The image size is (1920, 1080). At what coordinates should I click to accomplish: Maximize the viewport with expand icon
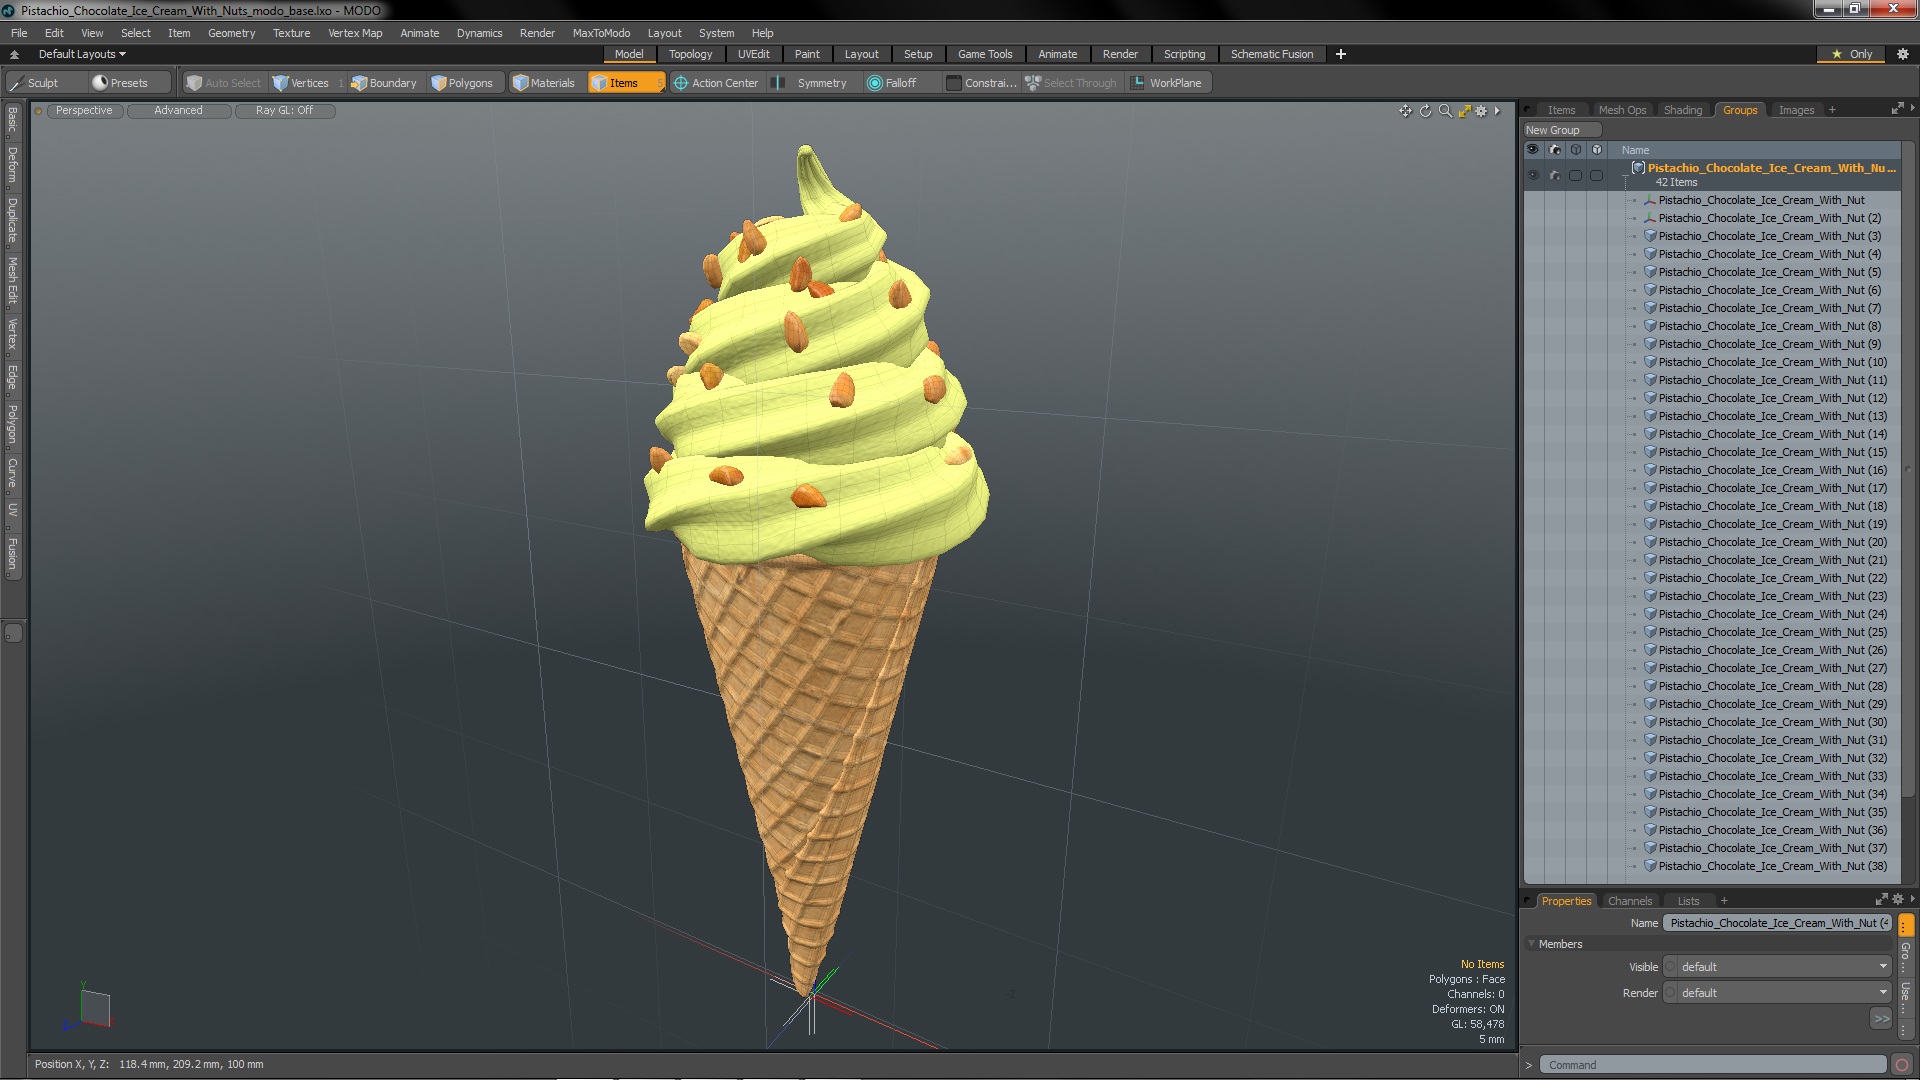click(x=1464, y=111)
